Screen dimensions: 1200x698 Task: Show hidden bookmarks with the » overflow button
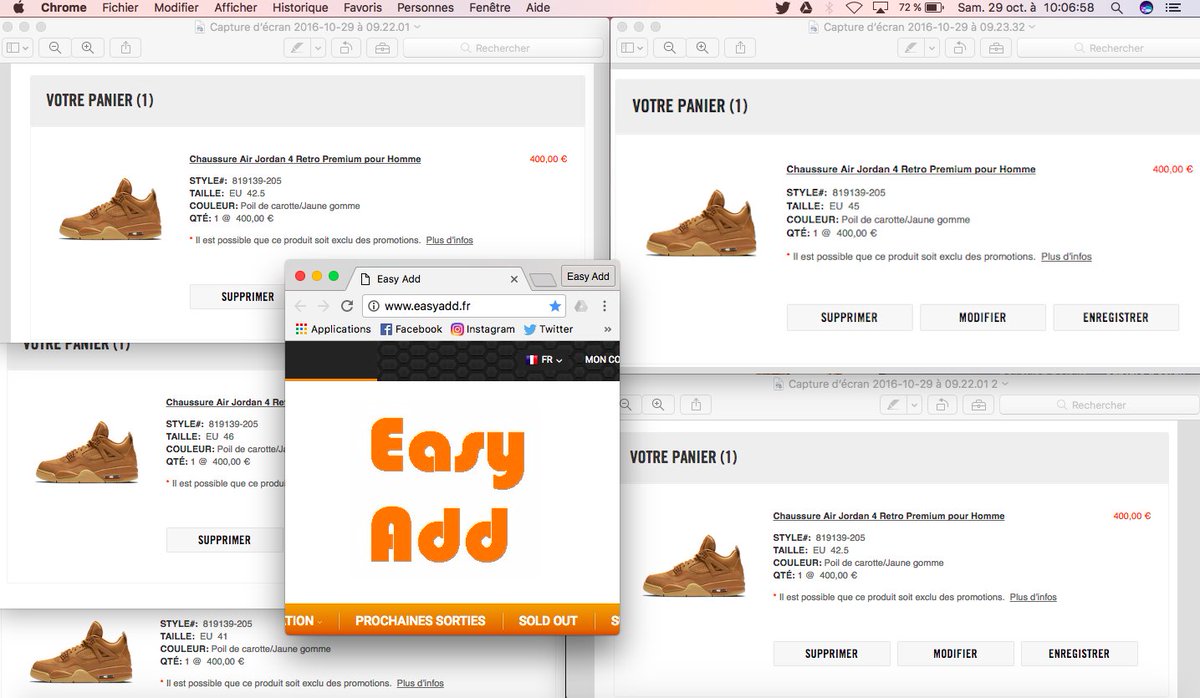click(x=607, y=329)
